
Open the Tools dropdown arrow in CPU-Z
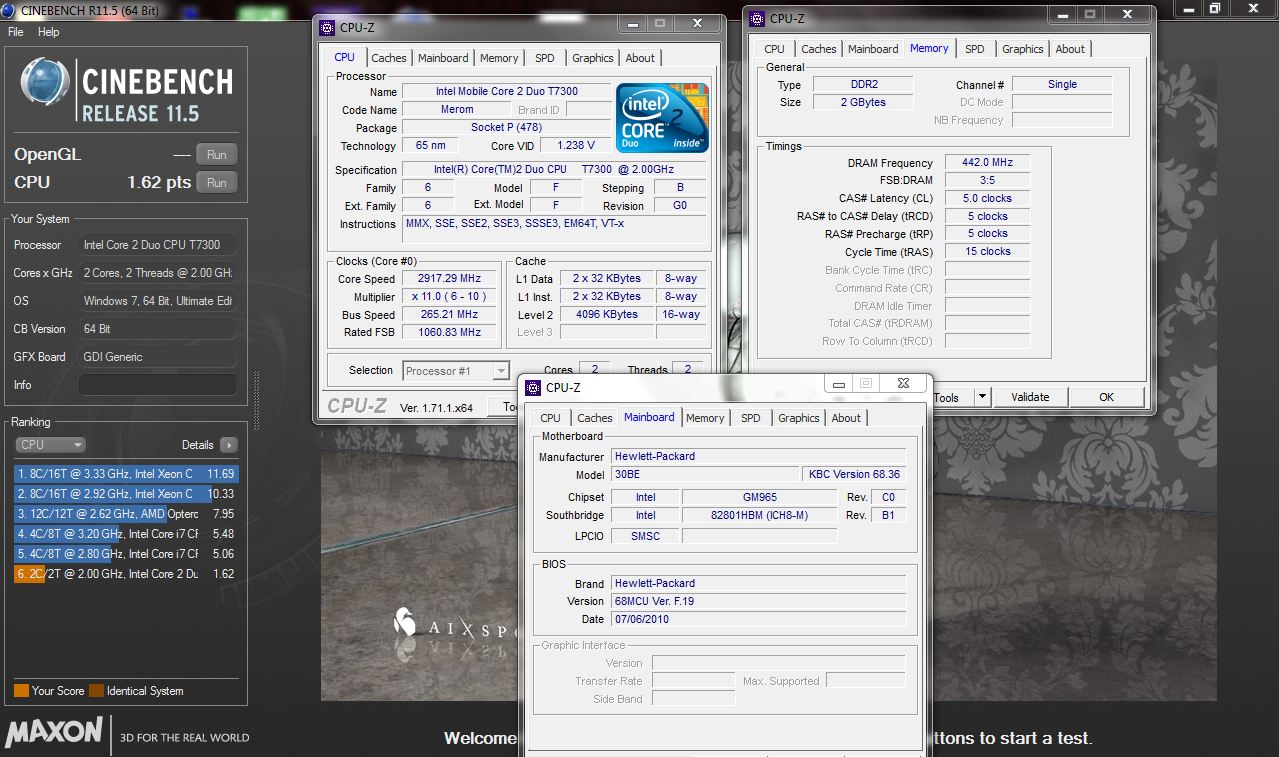(982, 397)
